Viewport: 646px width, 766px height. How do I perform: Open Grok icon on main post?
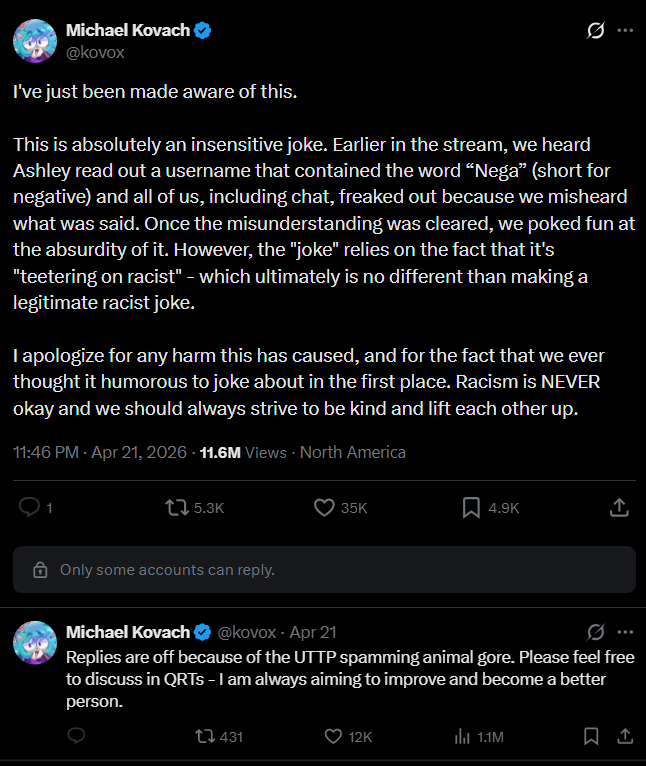click(595, 32)
